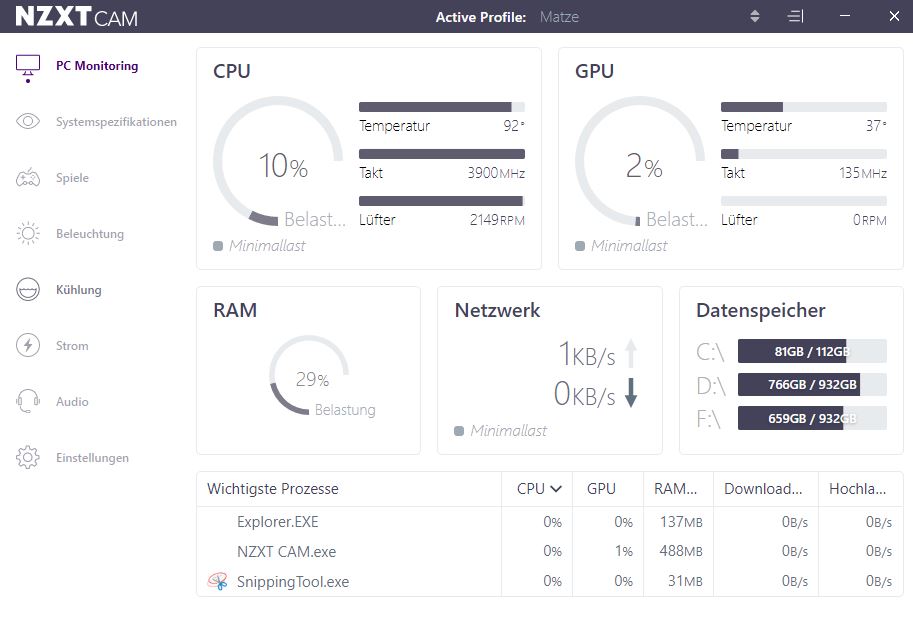
Task: Sort processes by the CPU column chevron
Action: pos(556,489)
